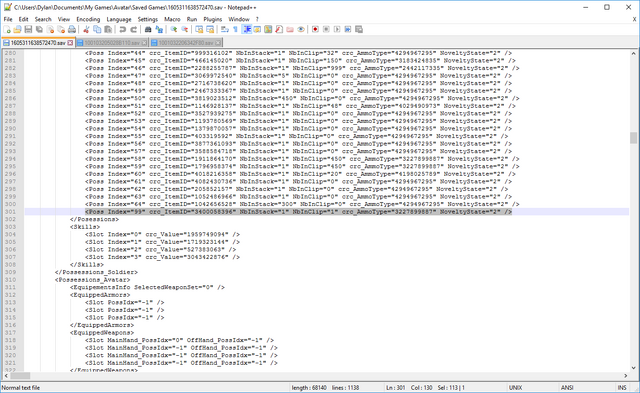Click line number 301 in the margin
Image resolution: width=640 pixels, height=393 pixels.
pos(10,212)
